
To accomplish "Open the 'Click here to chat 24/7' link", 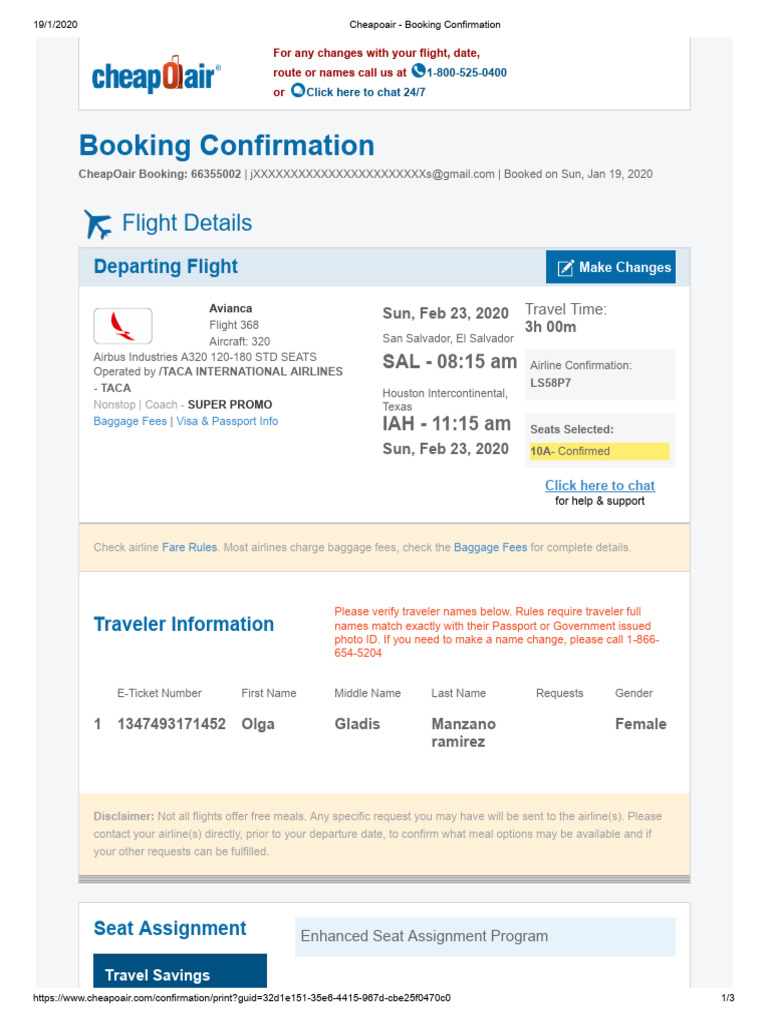I will (x=365, y=92).
